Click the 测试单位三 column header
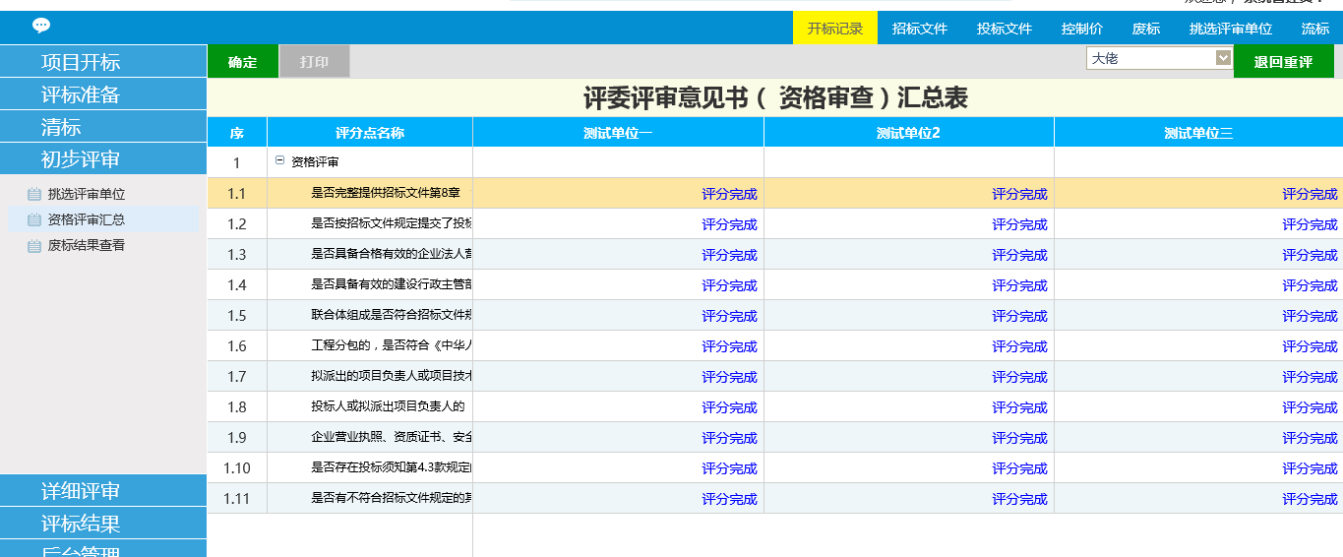 [x=1198, y=133]
